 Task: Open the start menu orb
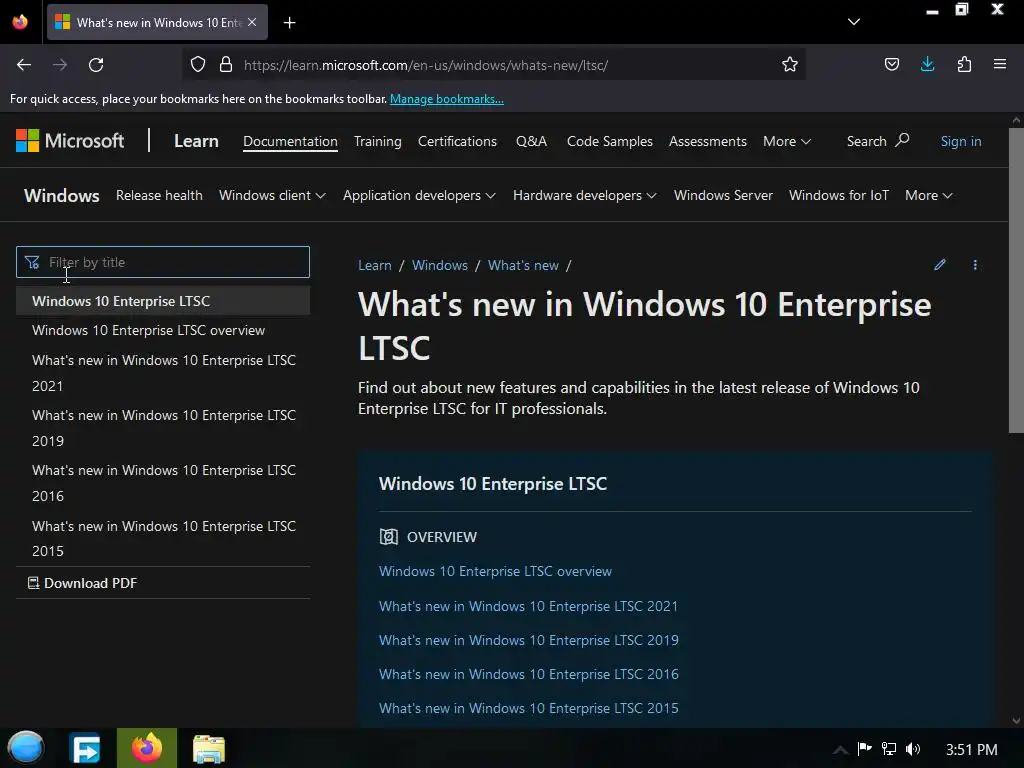[x=25, y=748]
